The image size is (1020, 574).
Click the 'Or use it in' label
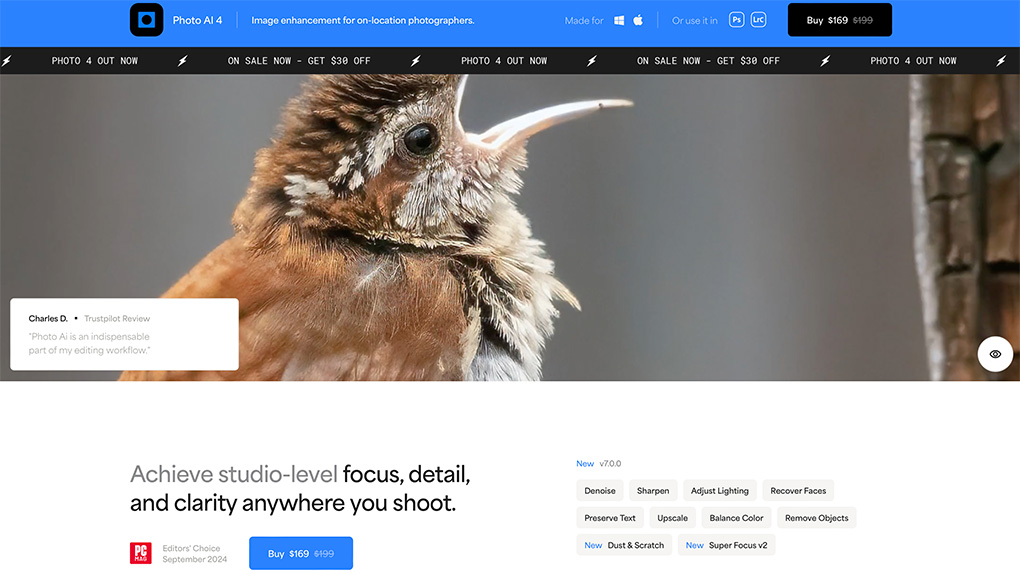[x=695, y=20]
